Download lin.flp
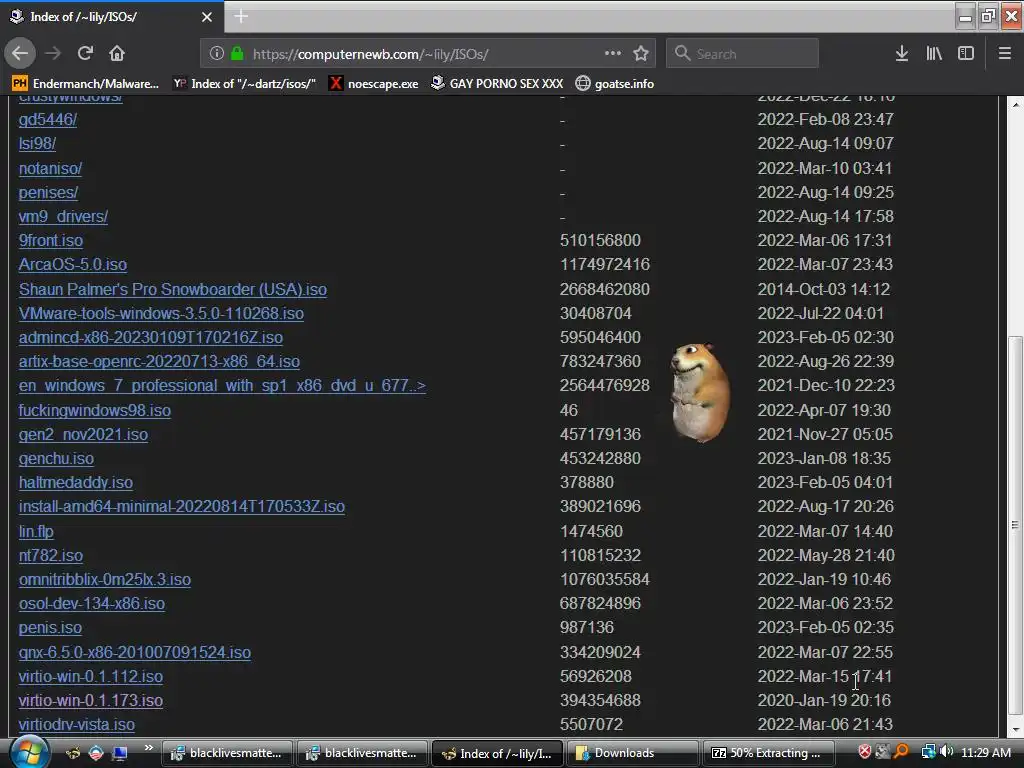Viewport: 1024px width, 768px height. coord(36,532)
